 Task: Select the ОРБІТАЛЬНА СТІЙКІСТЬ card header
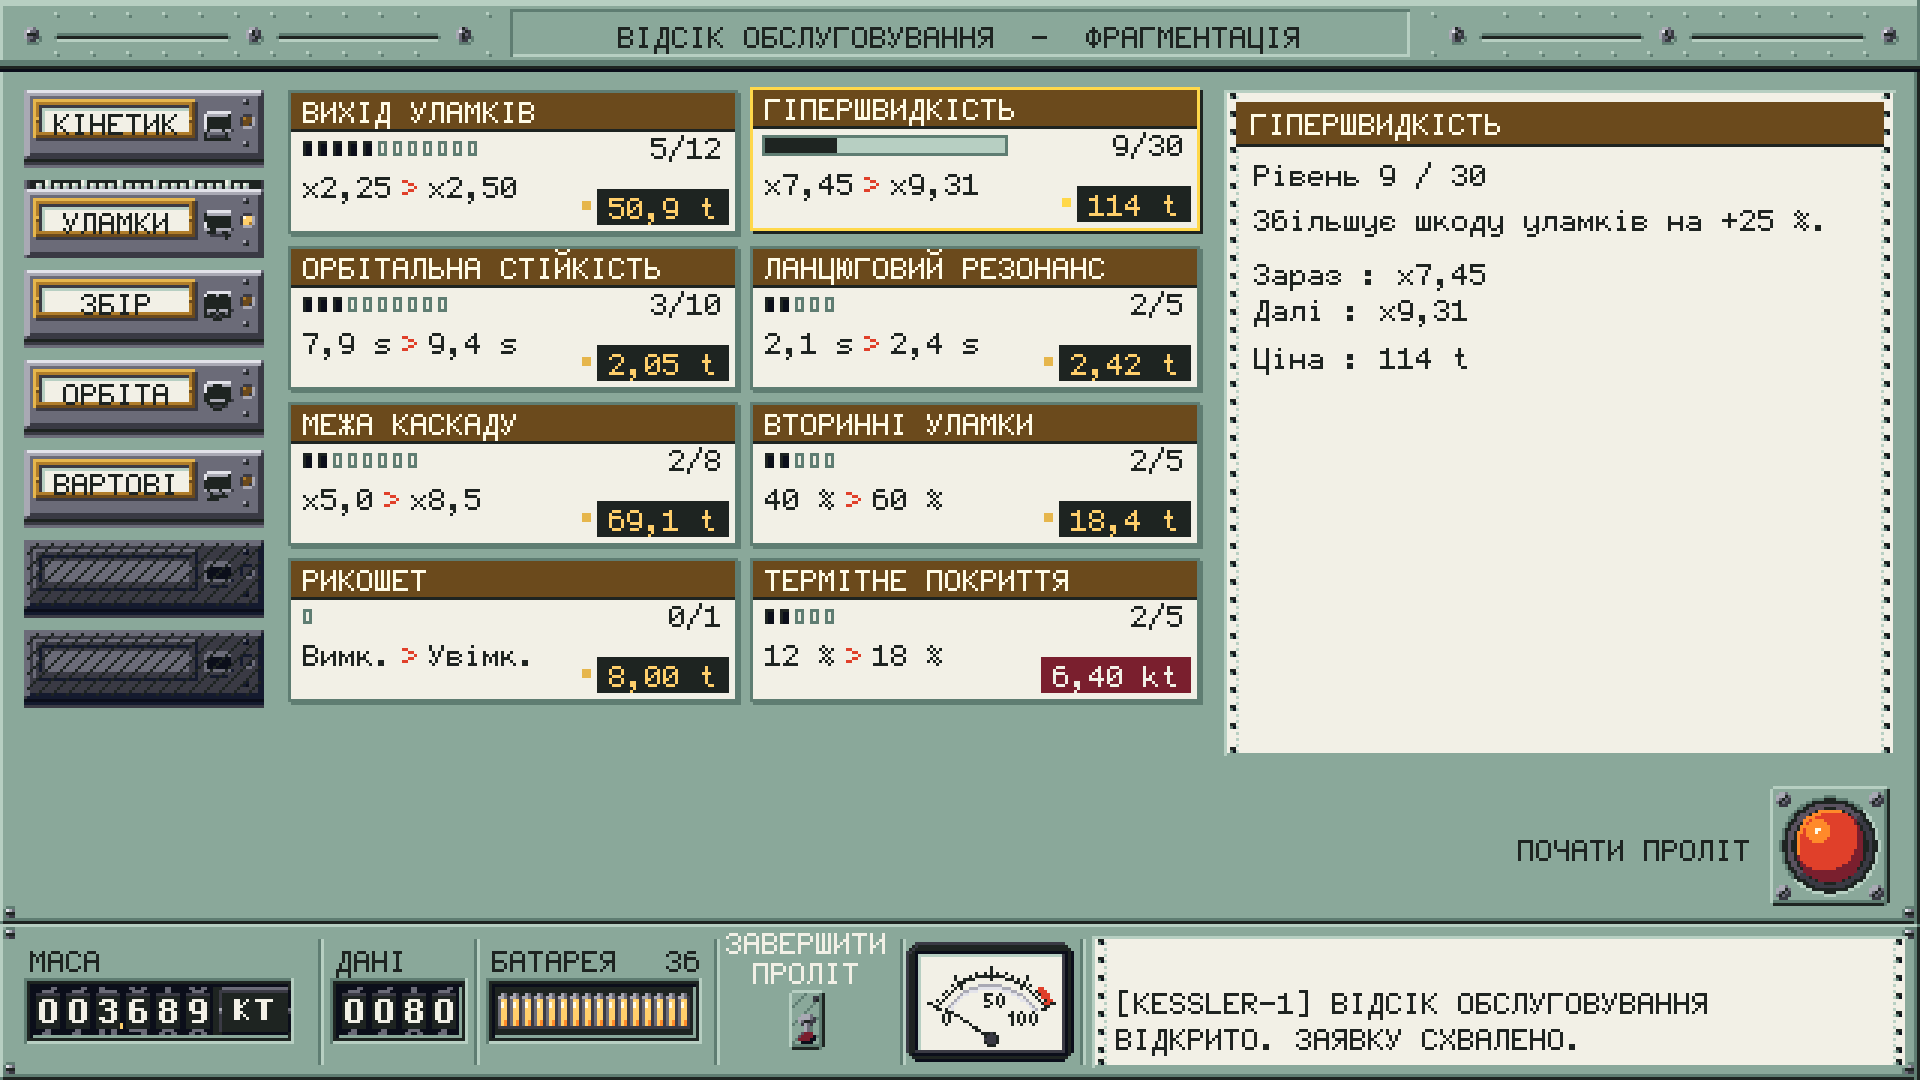(513, 268)
